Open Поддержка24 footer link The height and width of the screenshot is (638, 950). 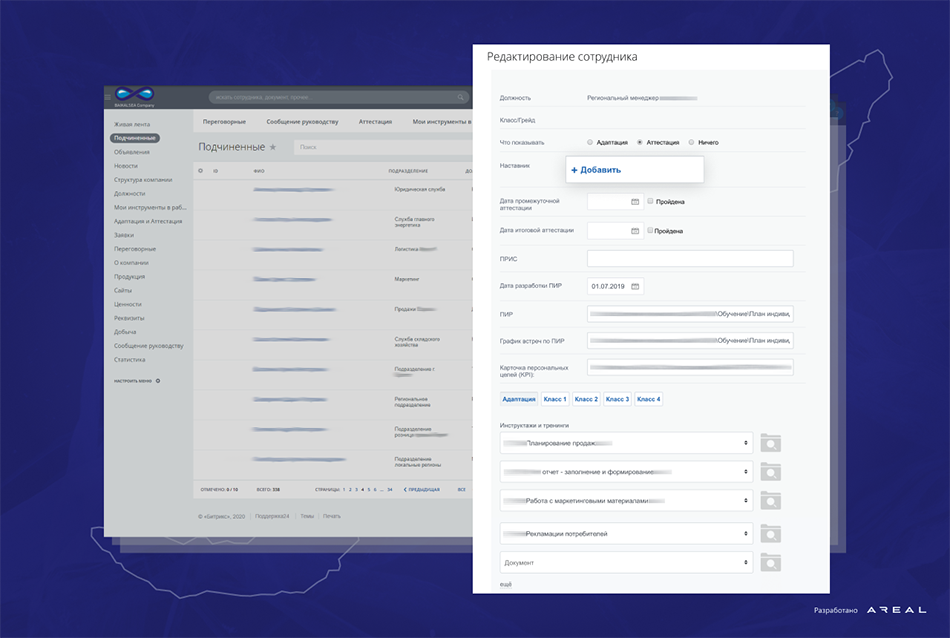pyautogui.click(x=272, y=516)
